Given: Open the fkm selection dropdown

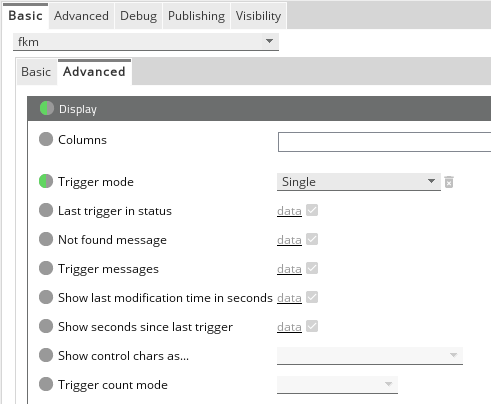Looking at the screenshot, I should coord(146,42).
